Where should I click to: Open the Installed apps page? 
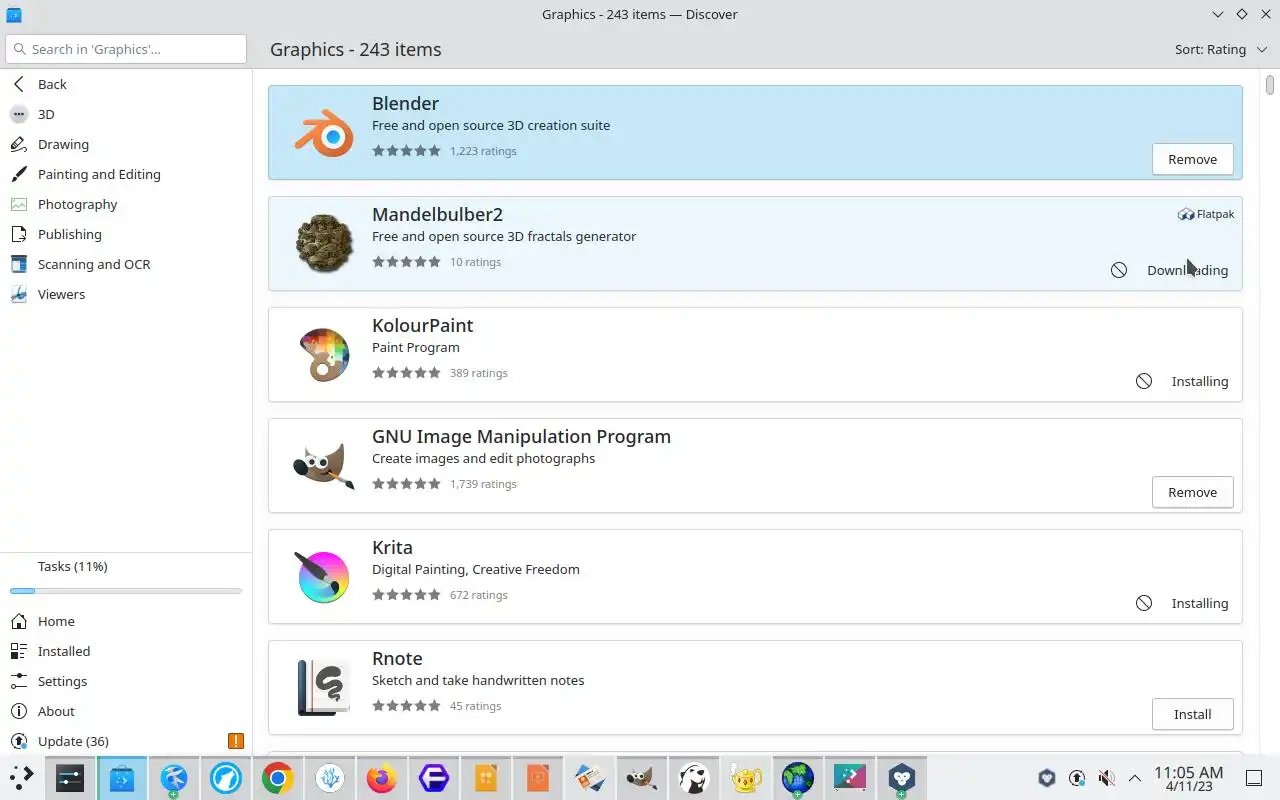click(x=126, y=651)
